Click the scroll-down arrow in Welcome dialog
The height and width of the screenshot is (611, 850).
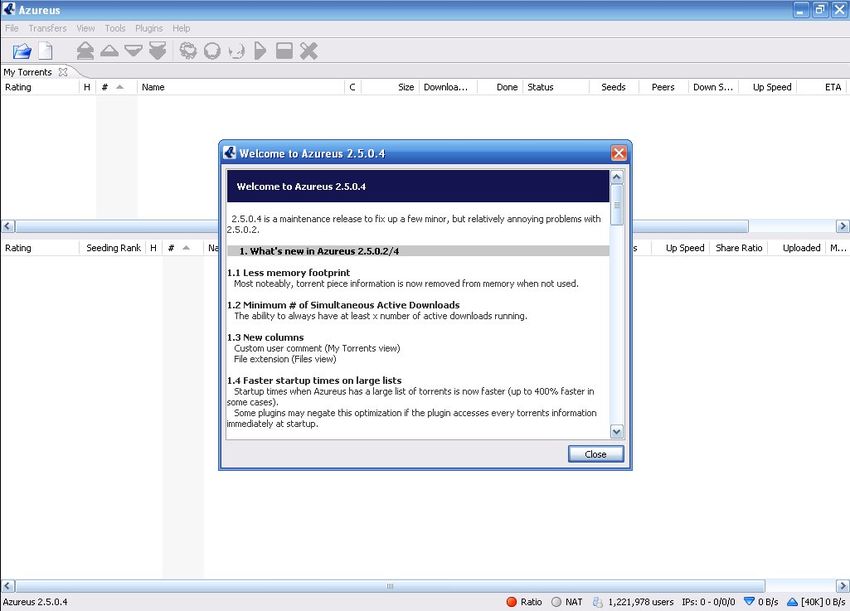616,432
